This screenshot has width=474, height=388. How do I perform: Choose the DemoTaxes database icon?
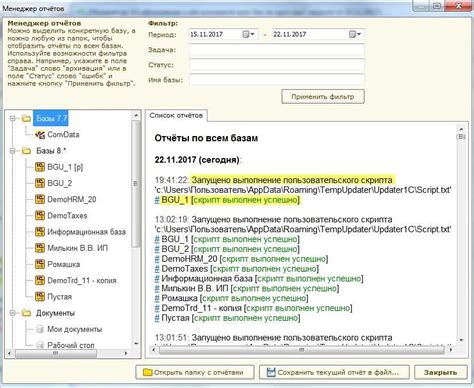tap(40, 215)
